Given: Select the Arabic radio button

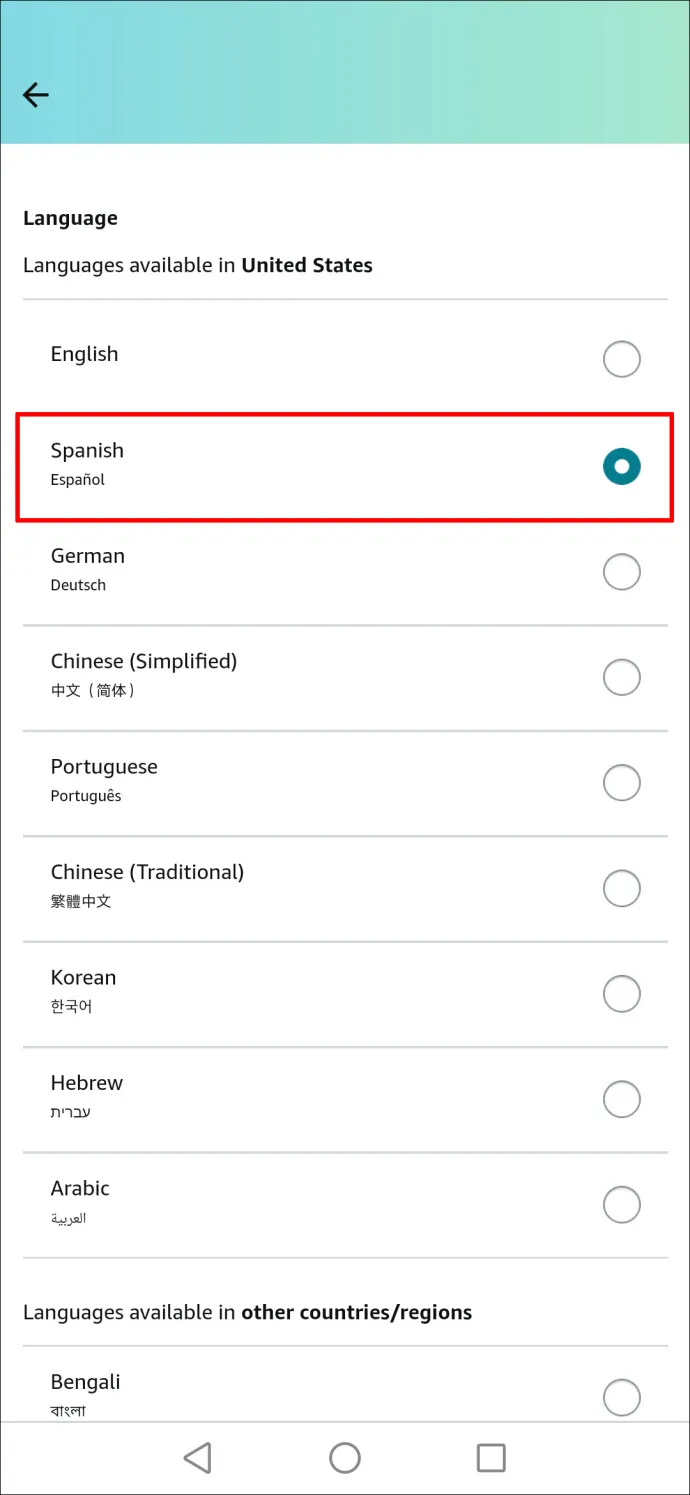Looking at the screenshot, I should [621, 1205].
